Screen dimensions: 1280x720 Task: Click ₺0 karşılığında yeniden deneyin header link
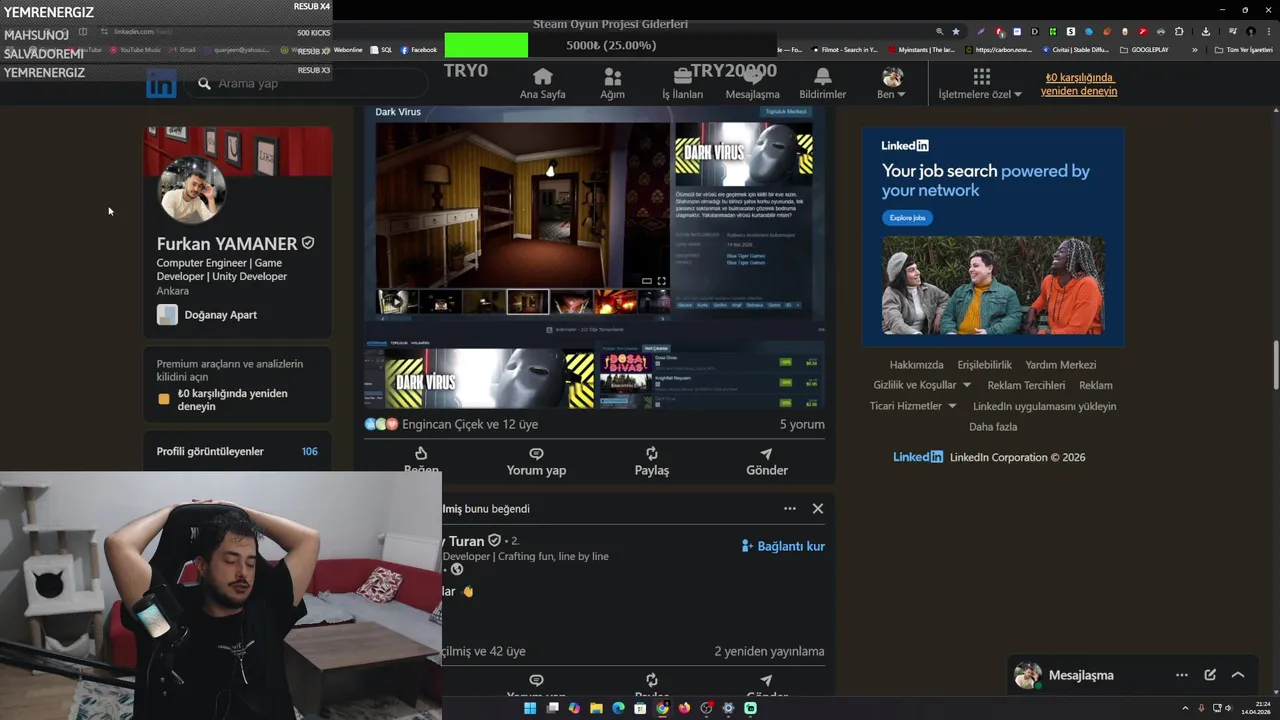point(1079,84)
